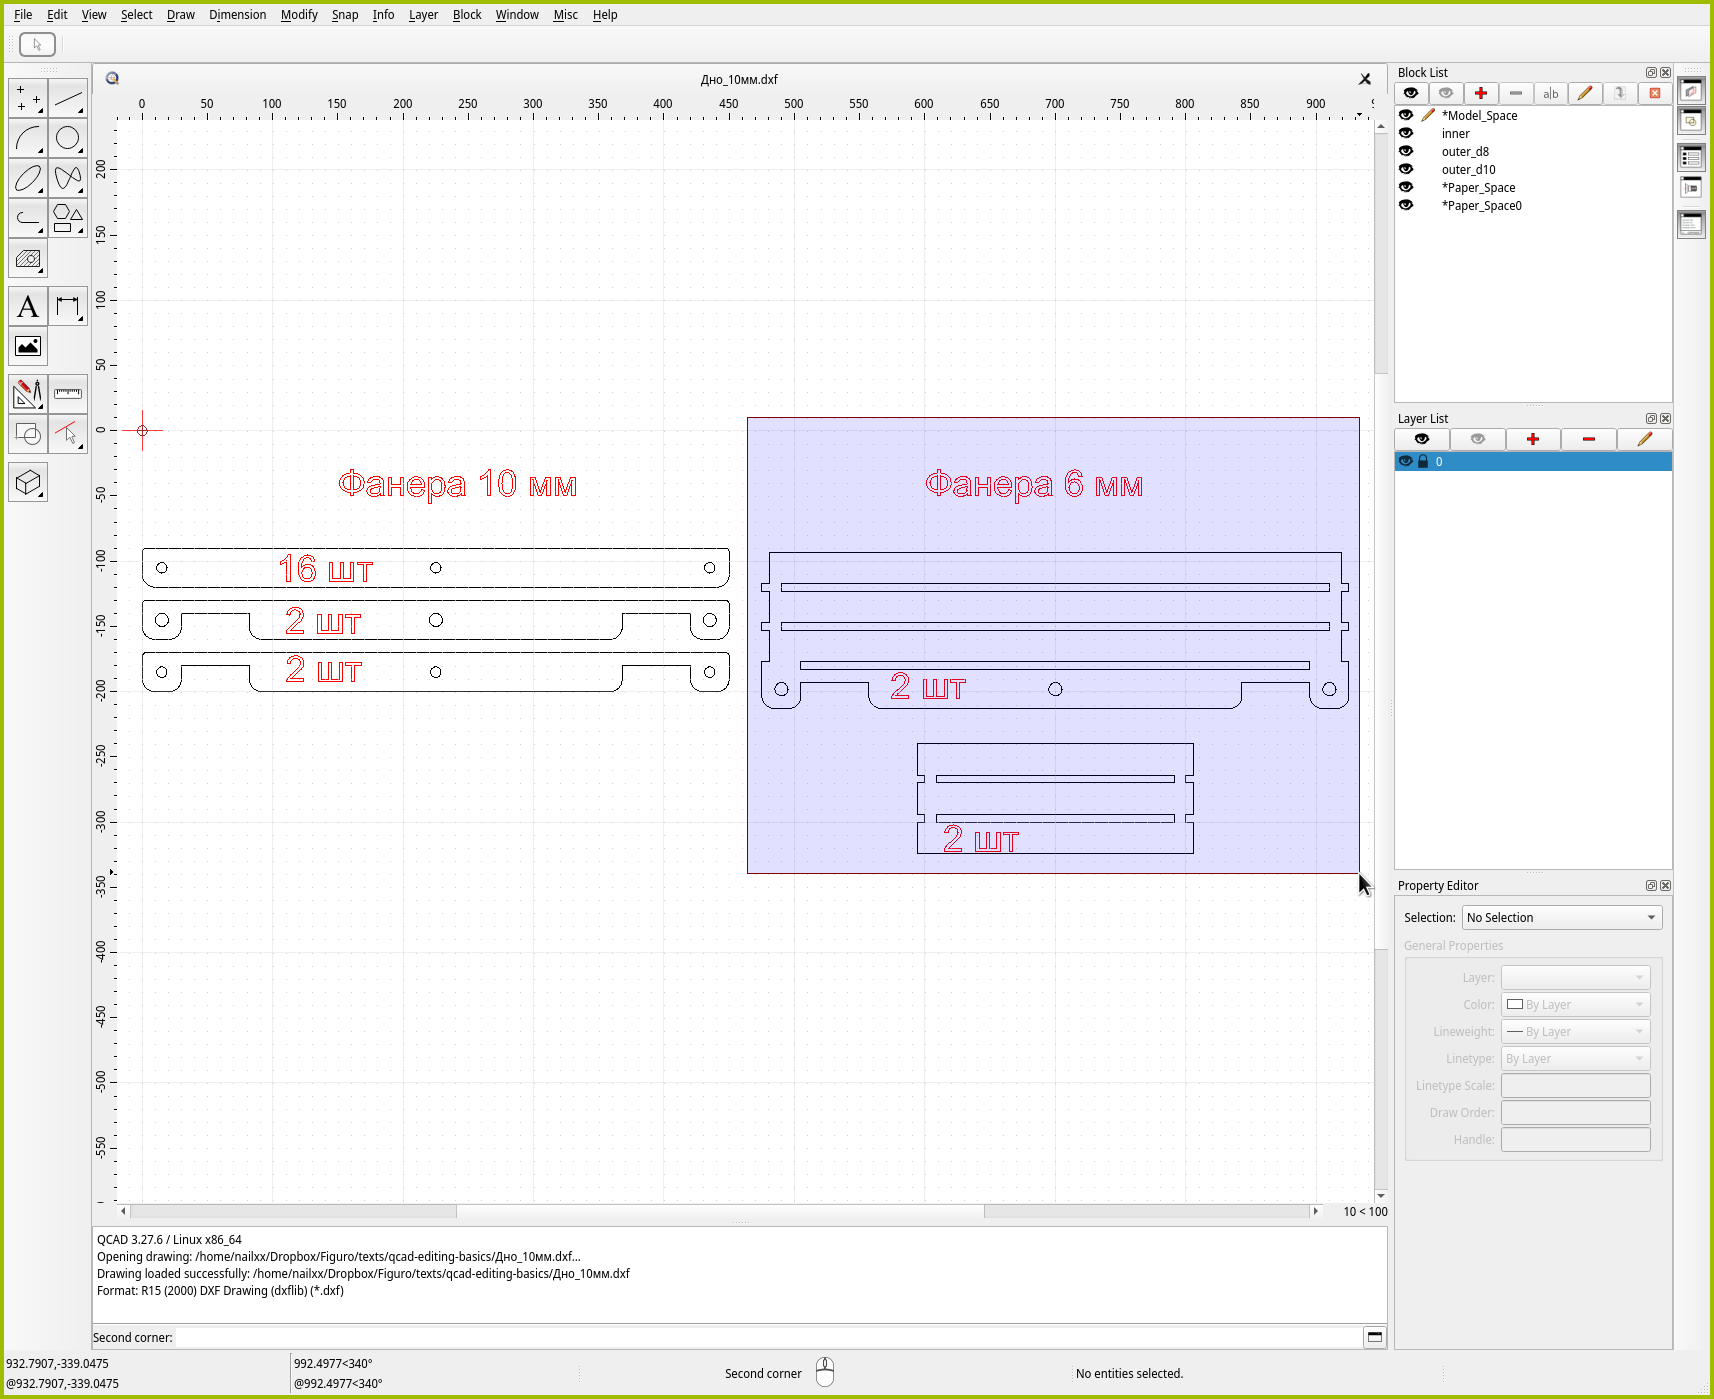This screenshot has width=1714, height=1399.
Task: Click the Edit Layer pencil icon
Action: [x=1644, y=439]
